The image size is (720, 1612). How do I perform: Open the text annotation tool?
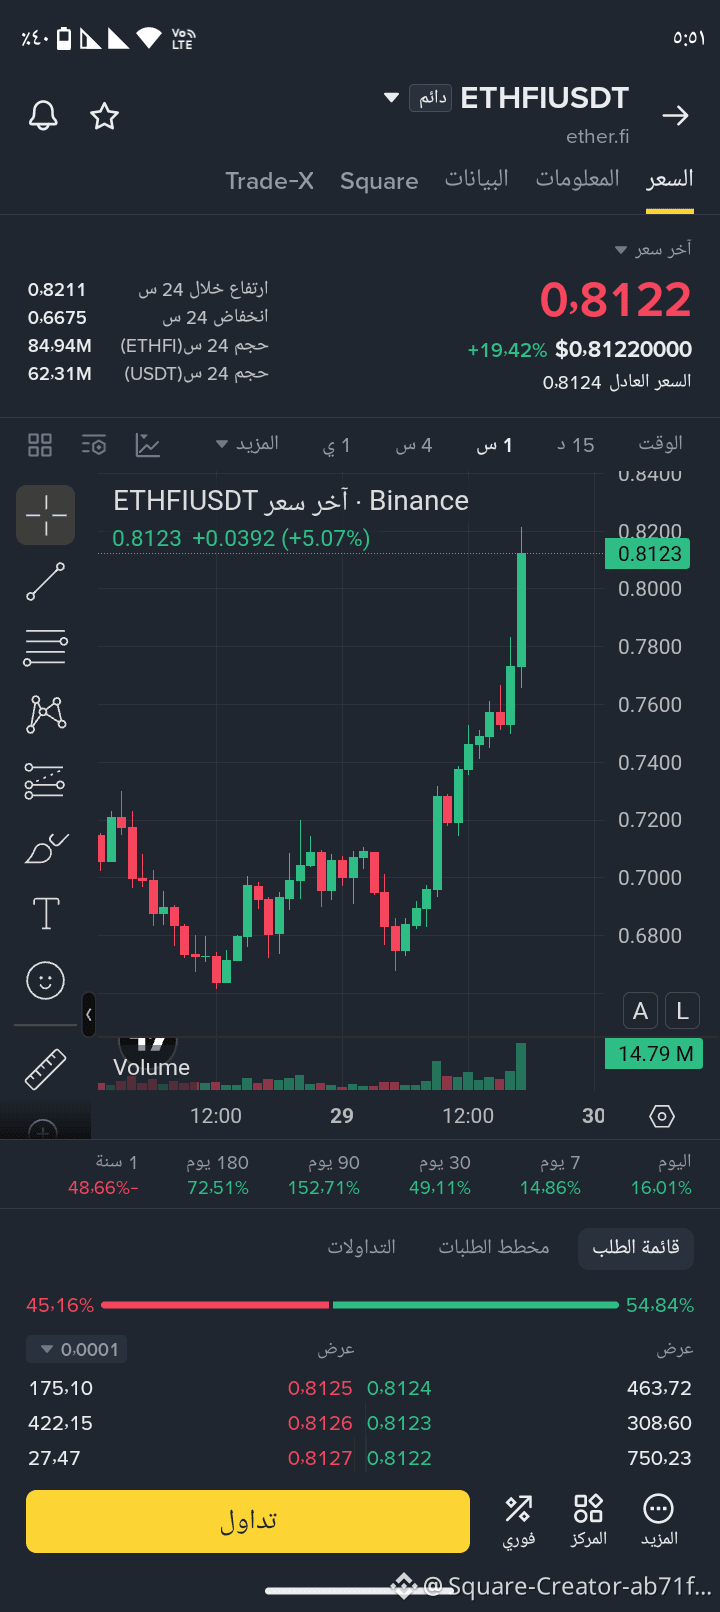click(46, 913)
